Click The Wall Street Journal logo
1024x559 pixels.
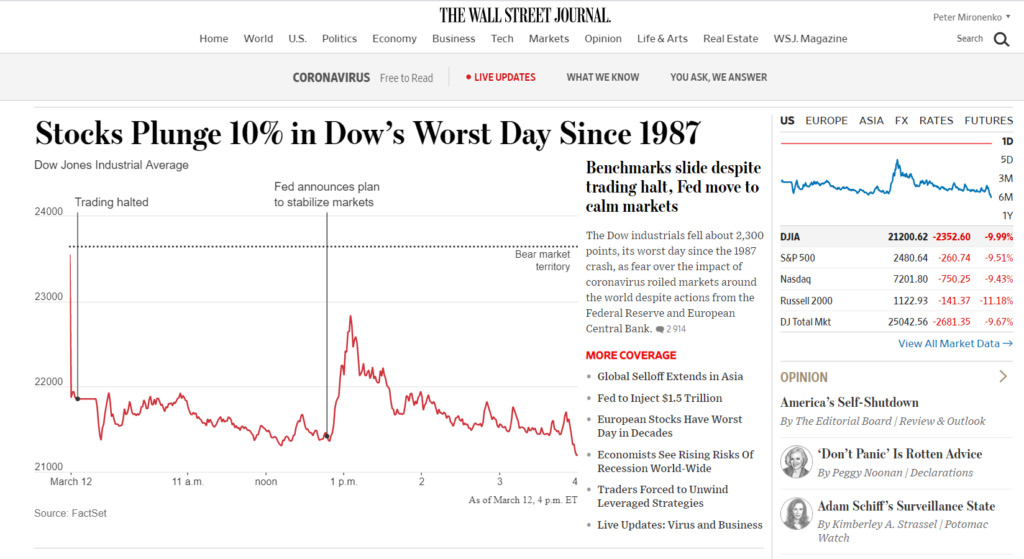pos(525,15)
